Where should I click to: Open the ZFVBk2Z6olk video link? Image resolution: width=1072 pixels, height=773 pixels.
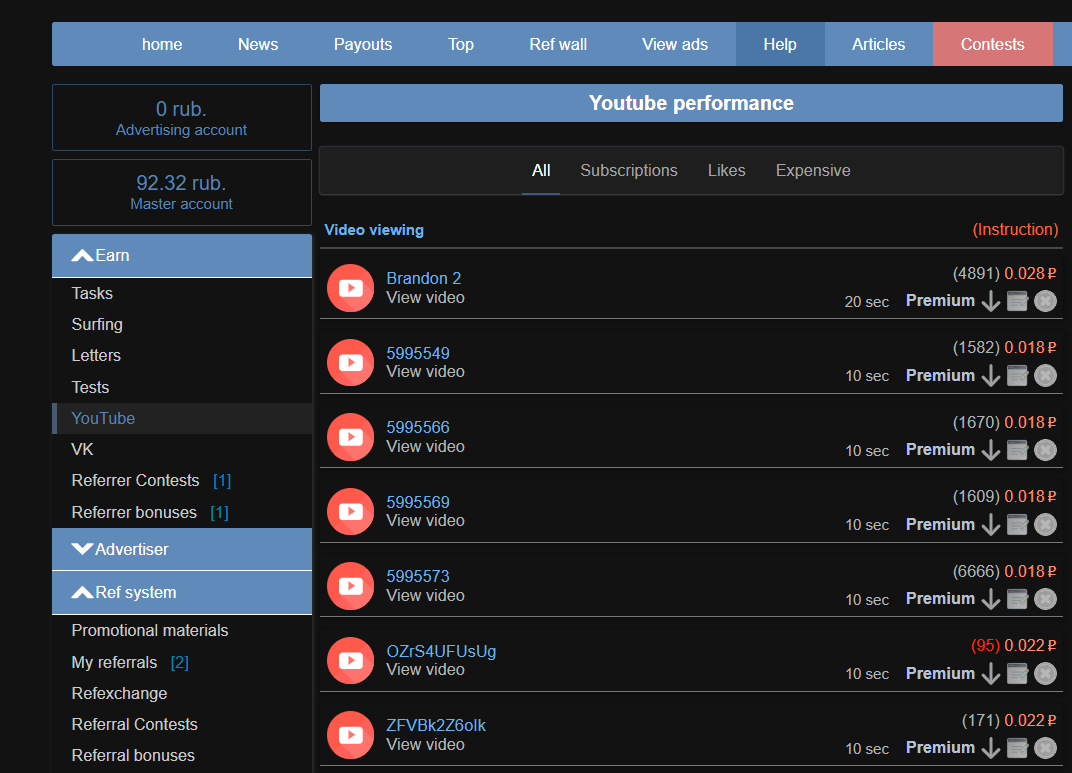pos(436,726)
